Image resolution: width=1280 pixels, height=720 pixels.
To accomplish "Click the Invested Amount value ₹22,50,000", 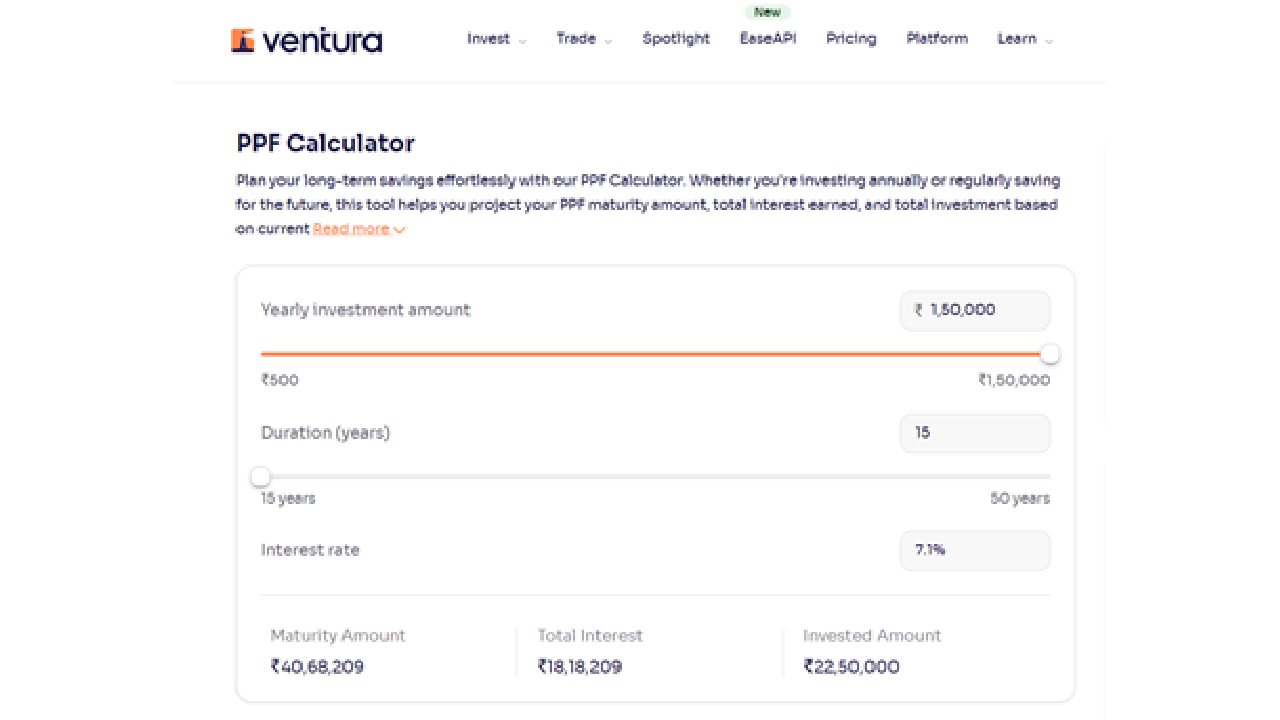I will (x=851, y=667).
